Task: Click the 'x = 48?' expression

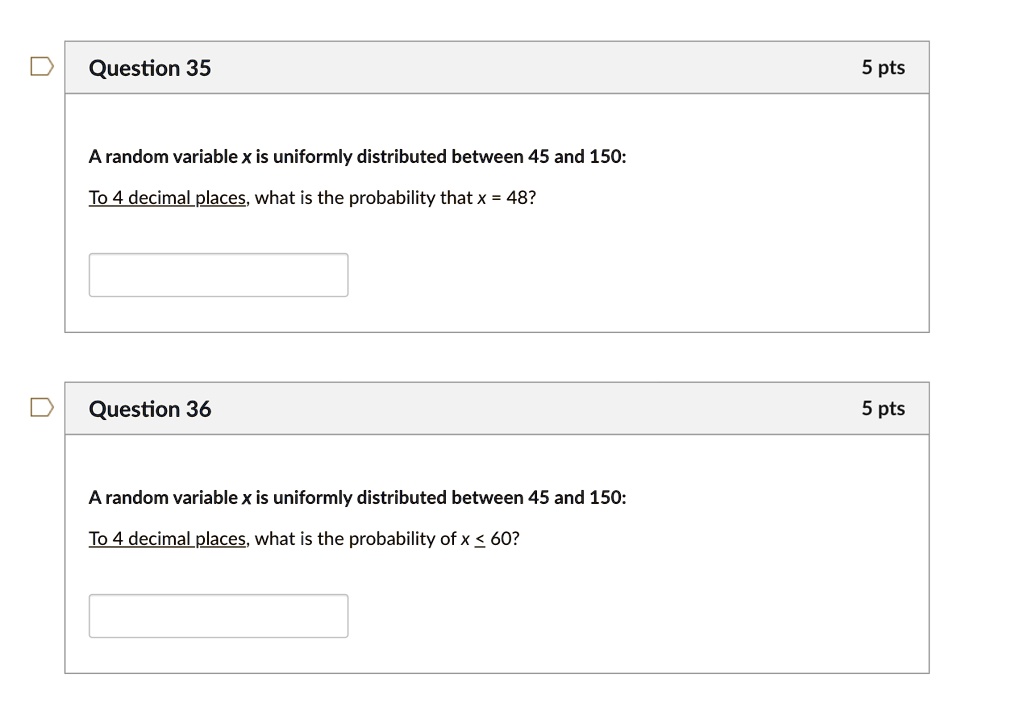Action: [x=506, y=197]
